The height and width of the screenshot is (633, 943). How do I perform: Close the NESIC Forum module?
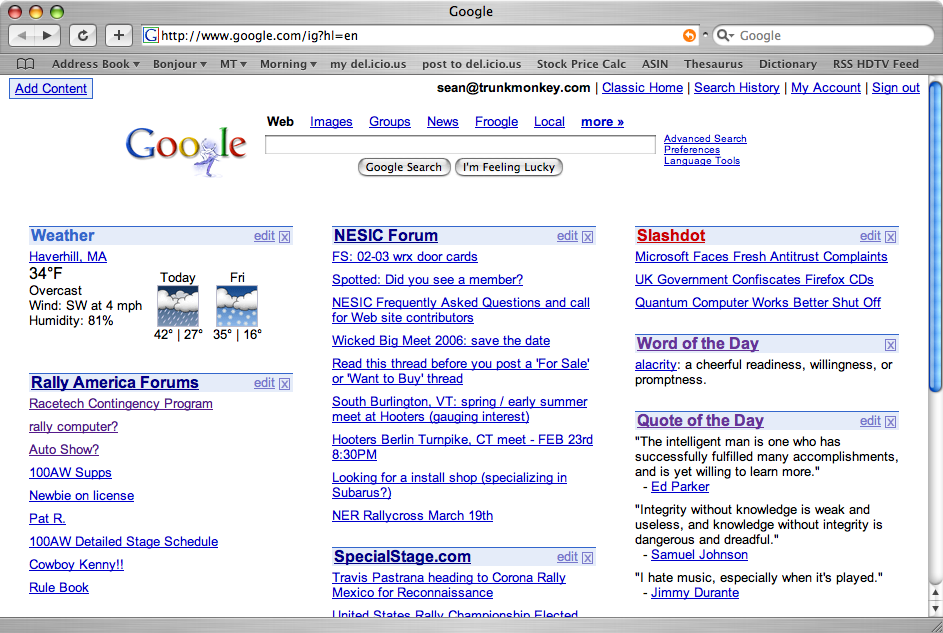[x=588, y=237]
